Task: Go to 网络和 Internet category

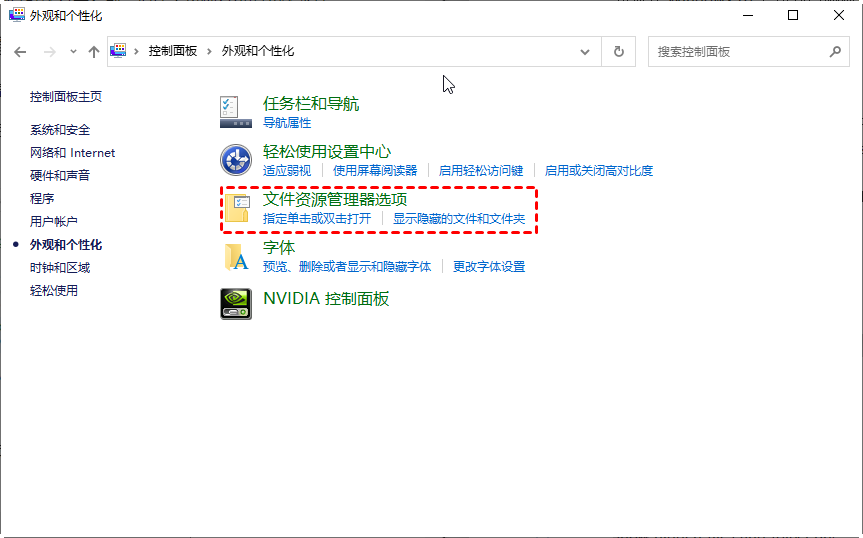Action: click(72, 153)
